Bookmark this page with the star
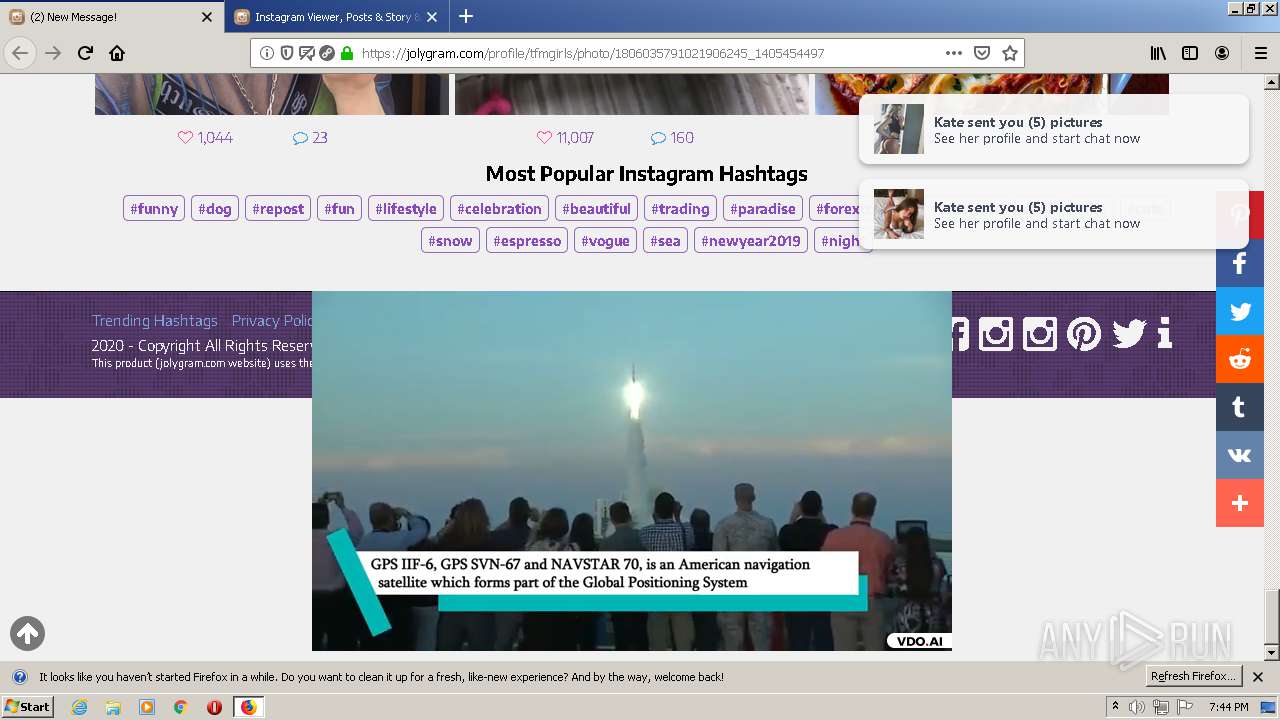 tap(1010, 53)
